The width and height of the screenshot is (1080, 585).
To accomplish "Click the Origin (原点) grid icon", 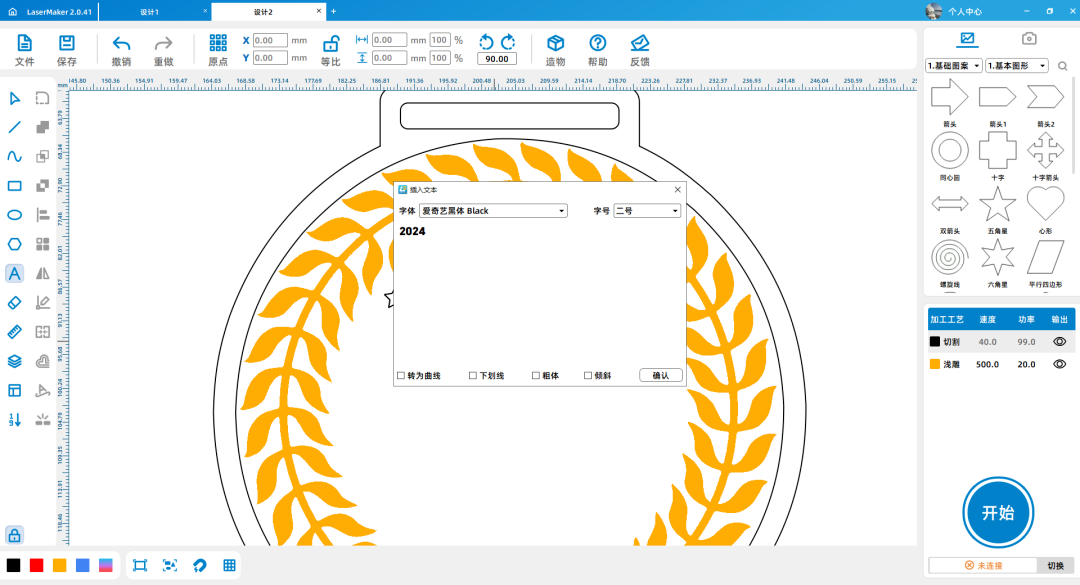I will [218, 43].
